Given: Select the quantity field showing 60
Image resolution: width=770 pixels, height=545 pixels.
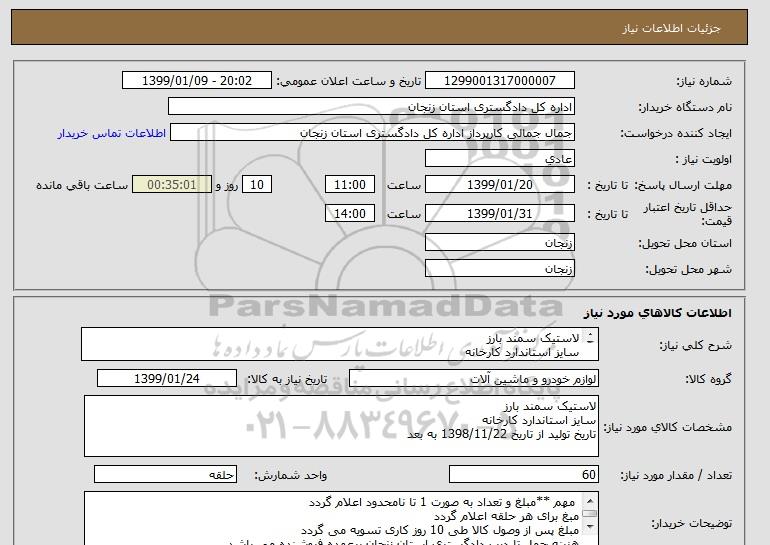Looking at the screenshot, I should (x=523, y=475).
